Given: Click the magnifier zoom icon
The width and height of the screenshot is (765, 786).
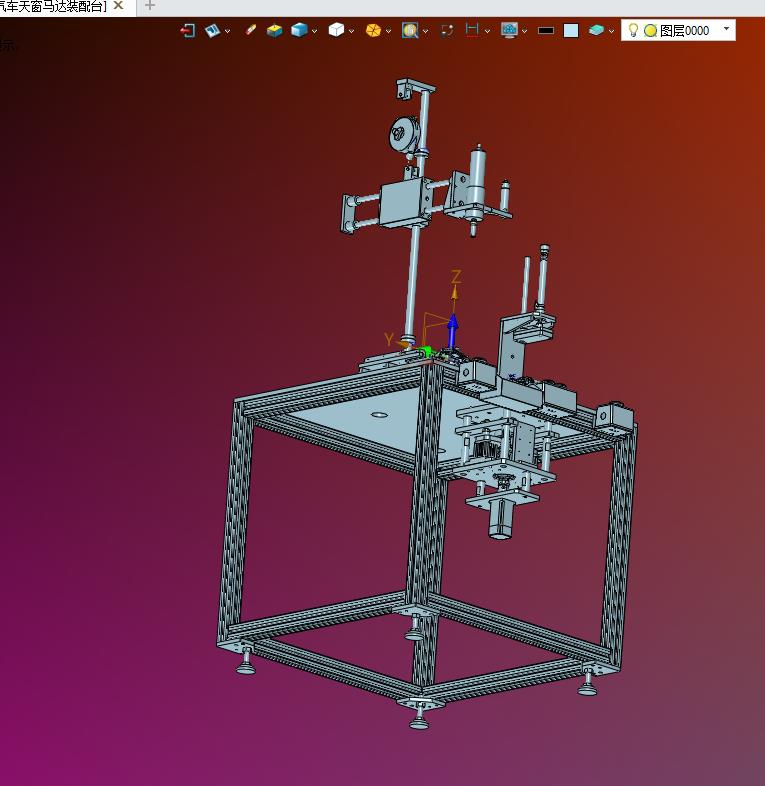Looking at the screenshot, I should pos(410,30).
